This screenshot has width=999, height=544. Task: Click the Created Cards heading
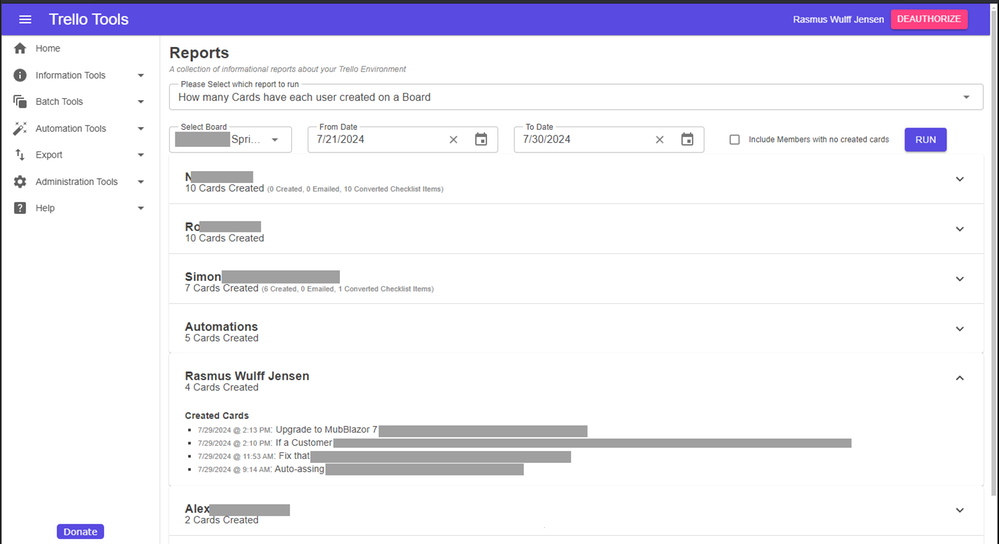coord(217,415)
